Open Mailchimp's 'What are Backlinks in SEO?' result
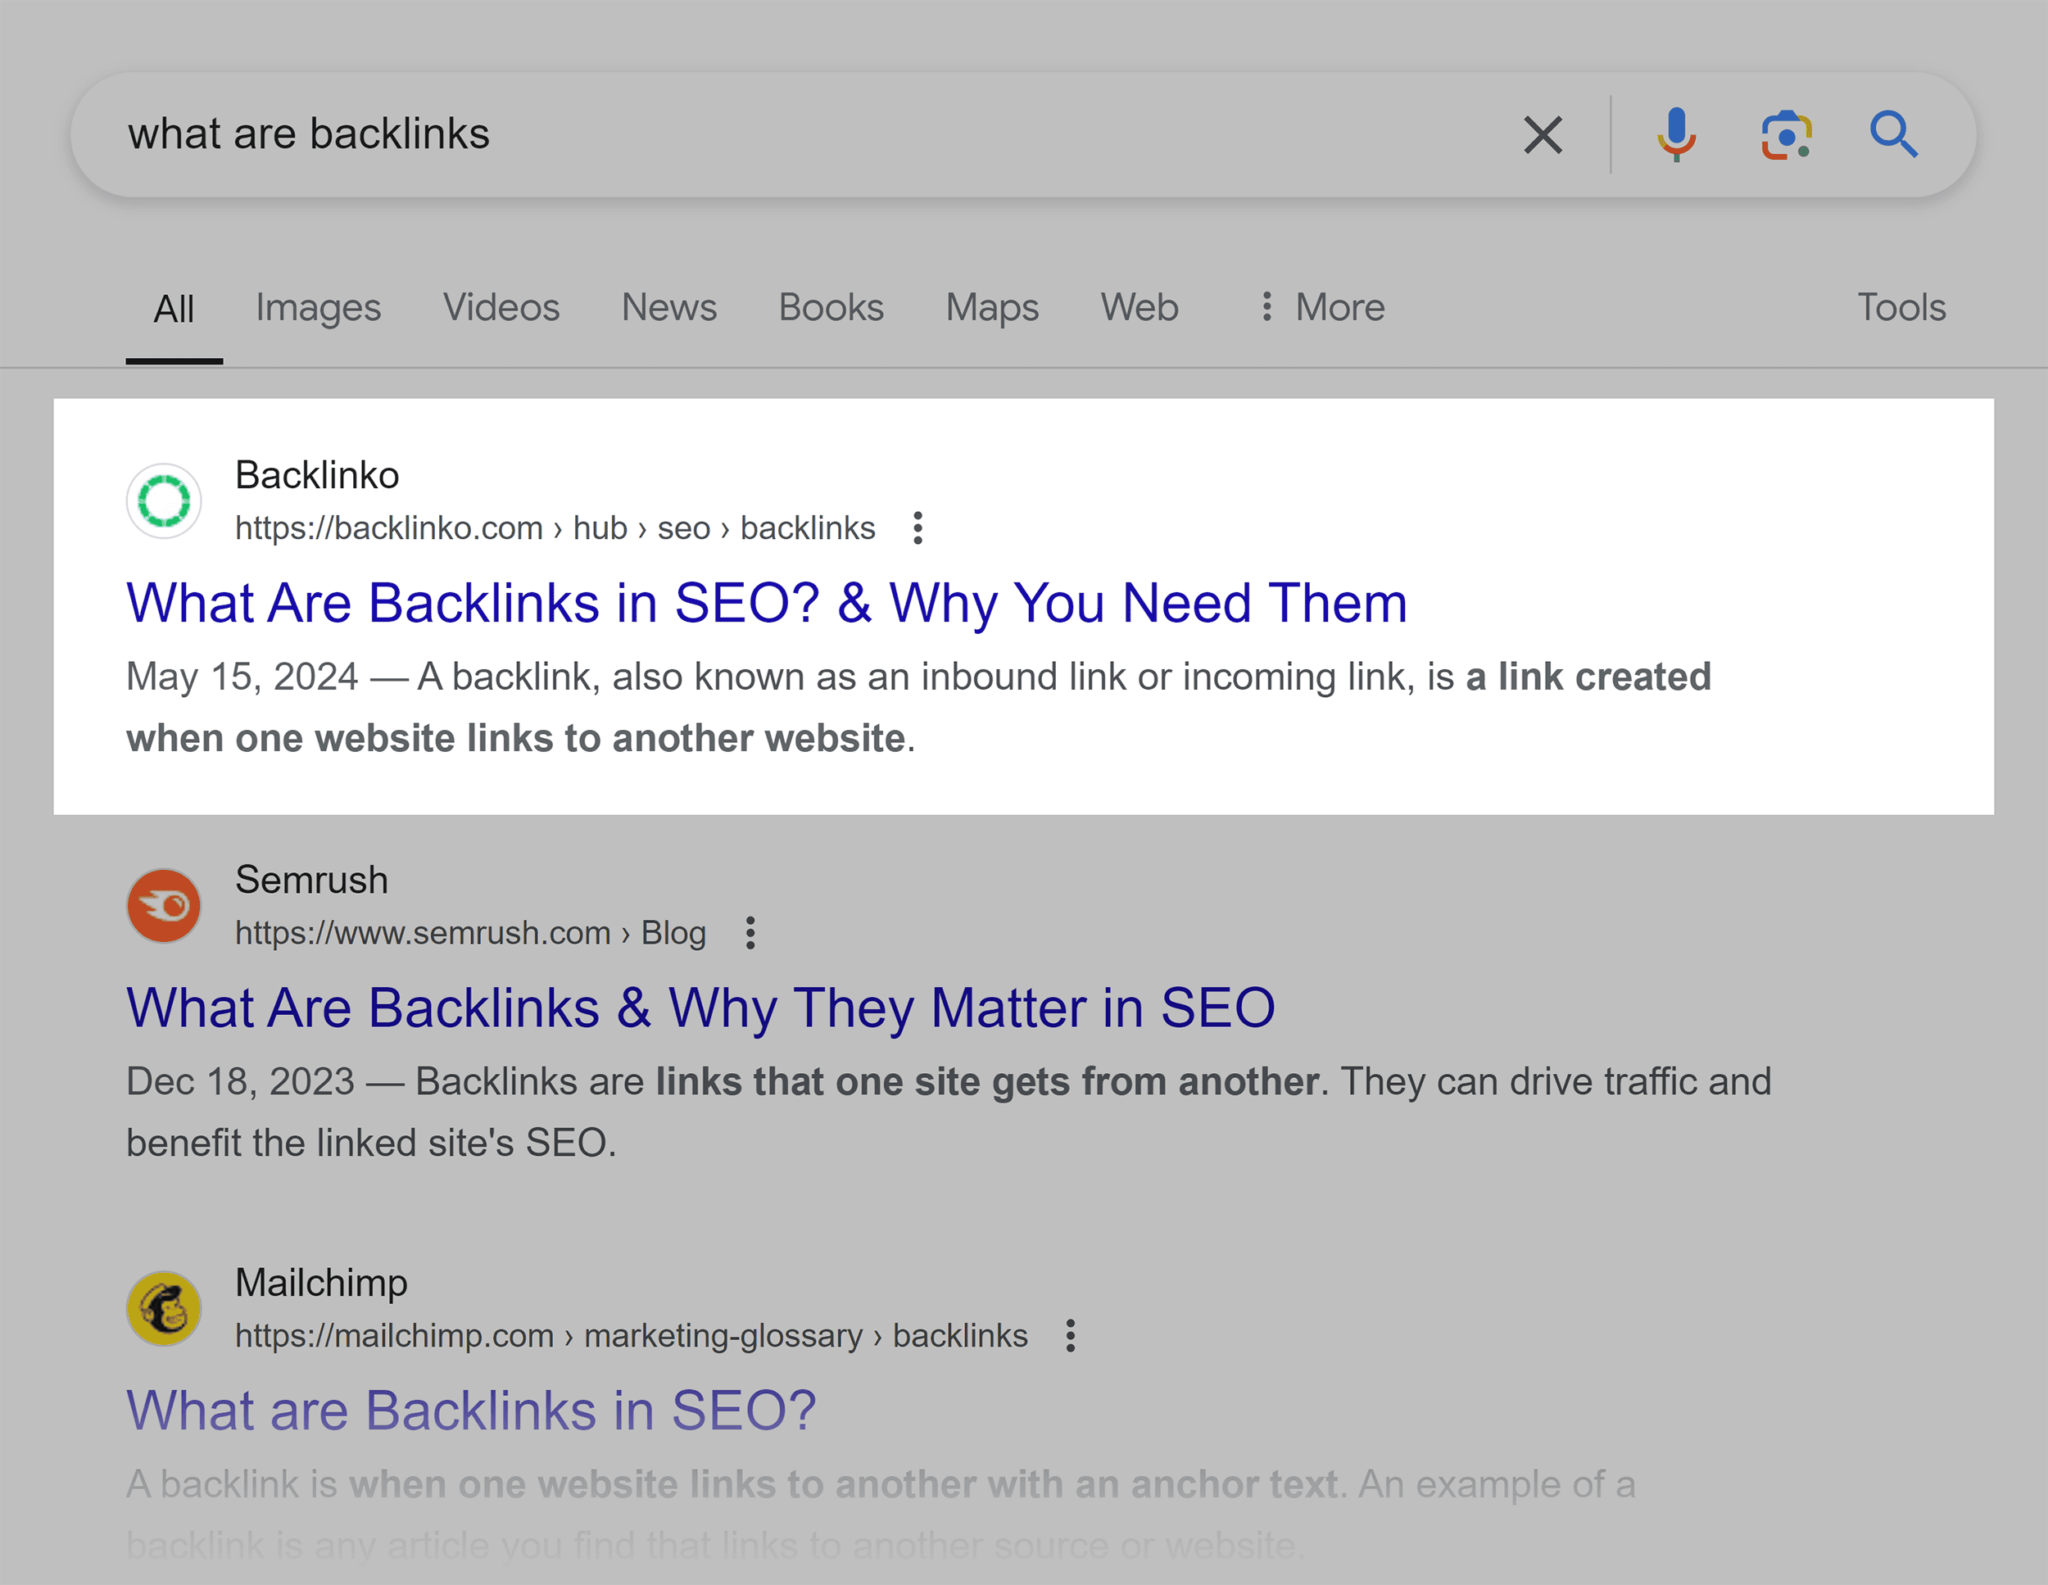 click(x=471, y=1411)
